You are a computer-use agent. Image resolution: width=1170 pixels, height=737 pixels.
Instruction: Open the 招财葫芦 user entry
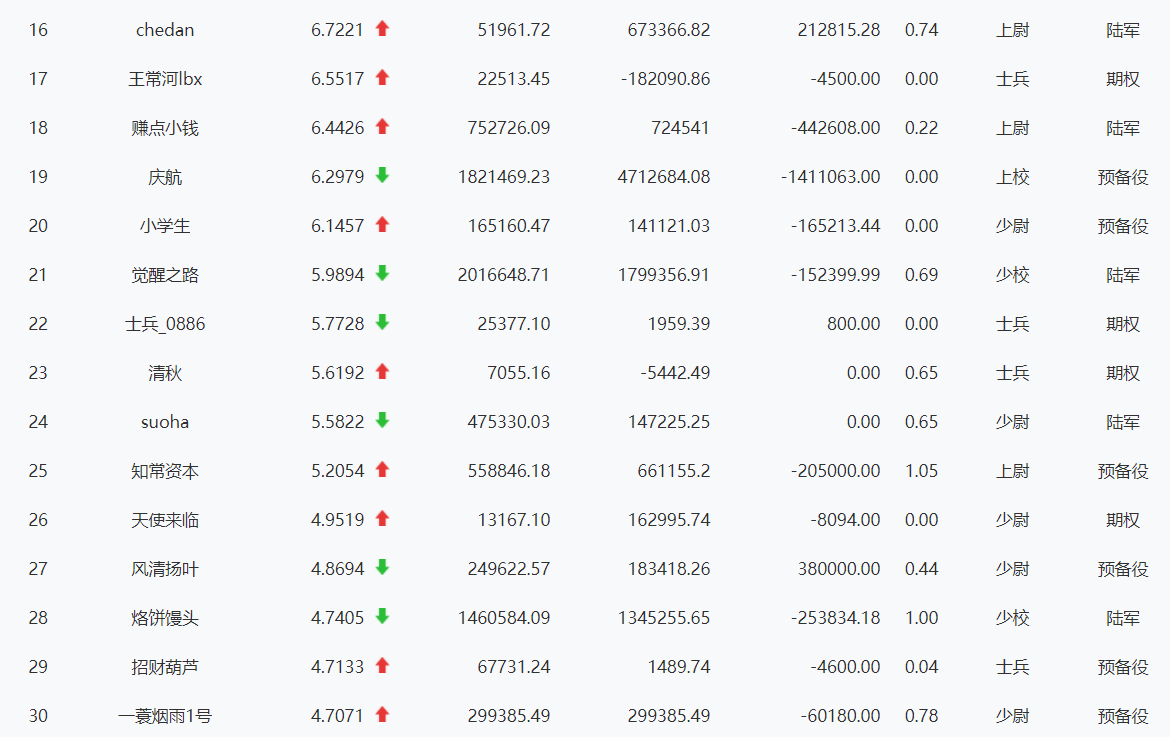[x=165, y=667]
